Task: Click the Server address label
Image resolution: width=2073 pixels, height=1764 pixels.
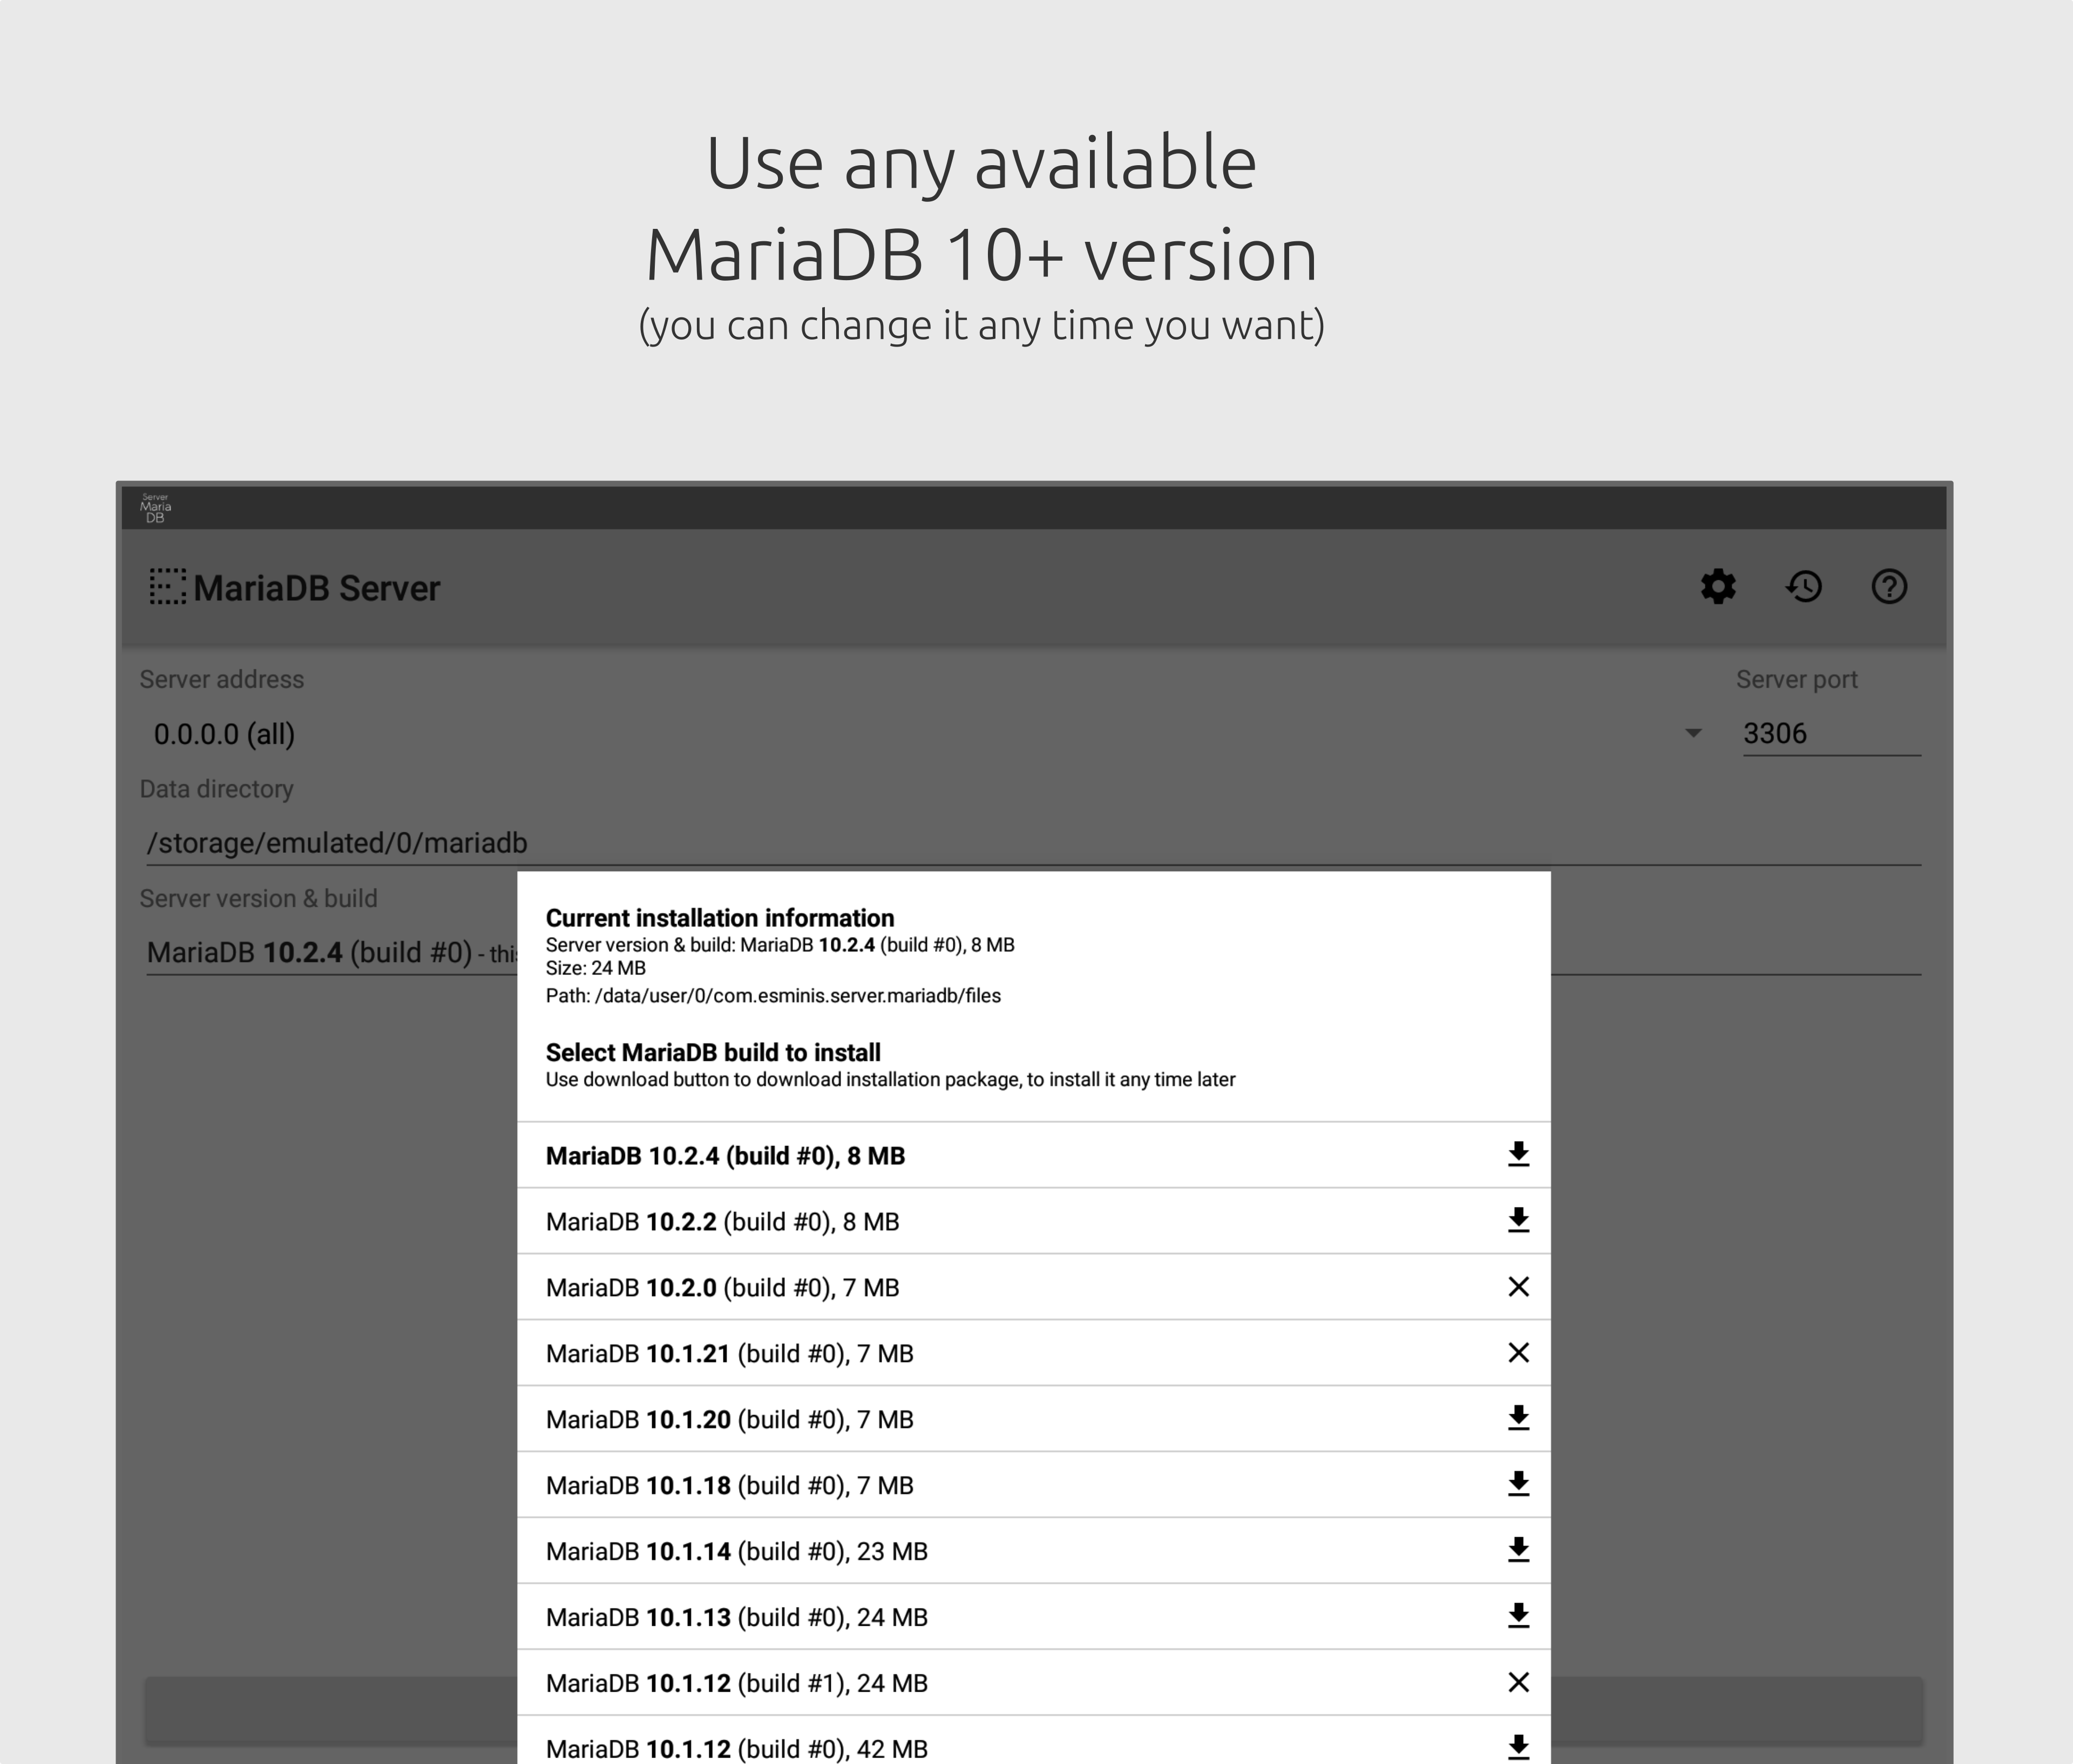Action: 221,679
